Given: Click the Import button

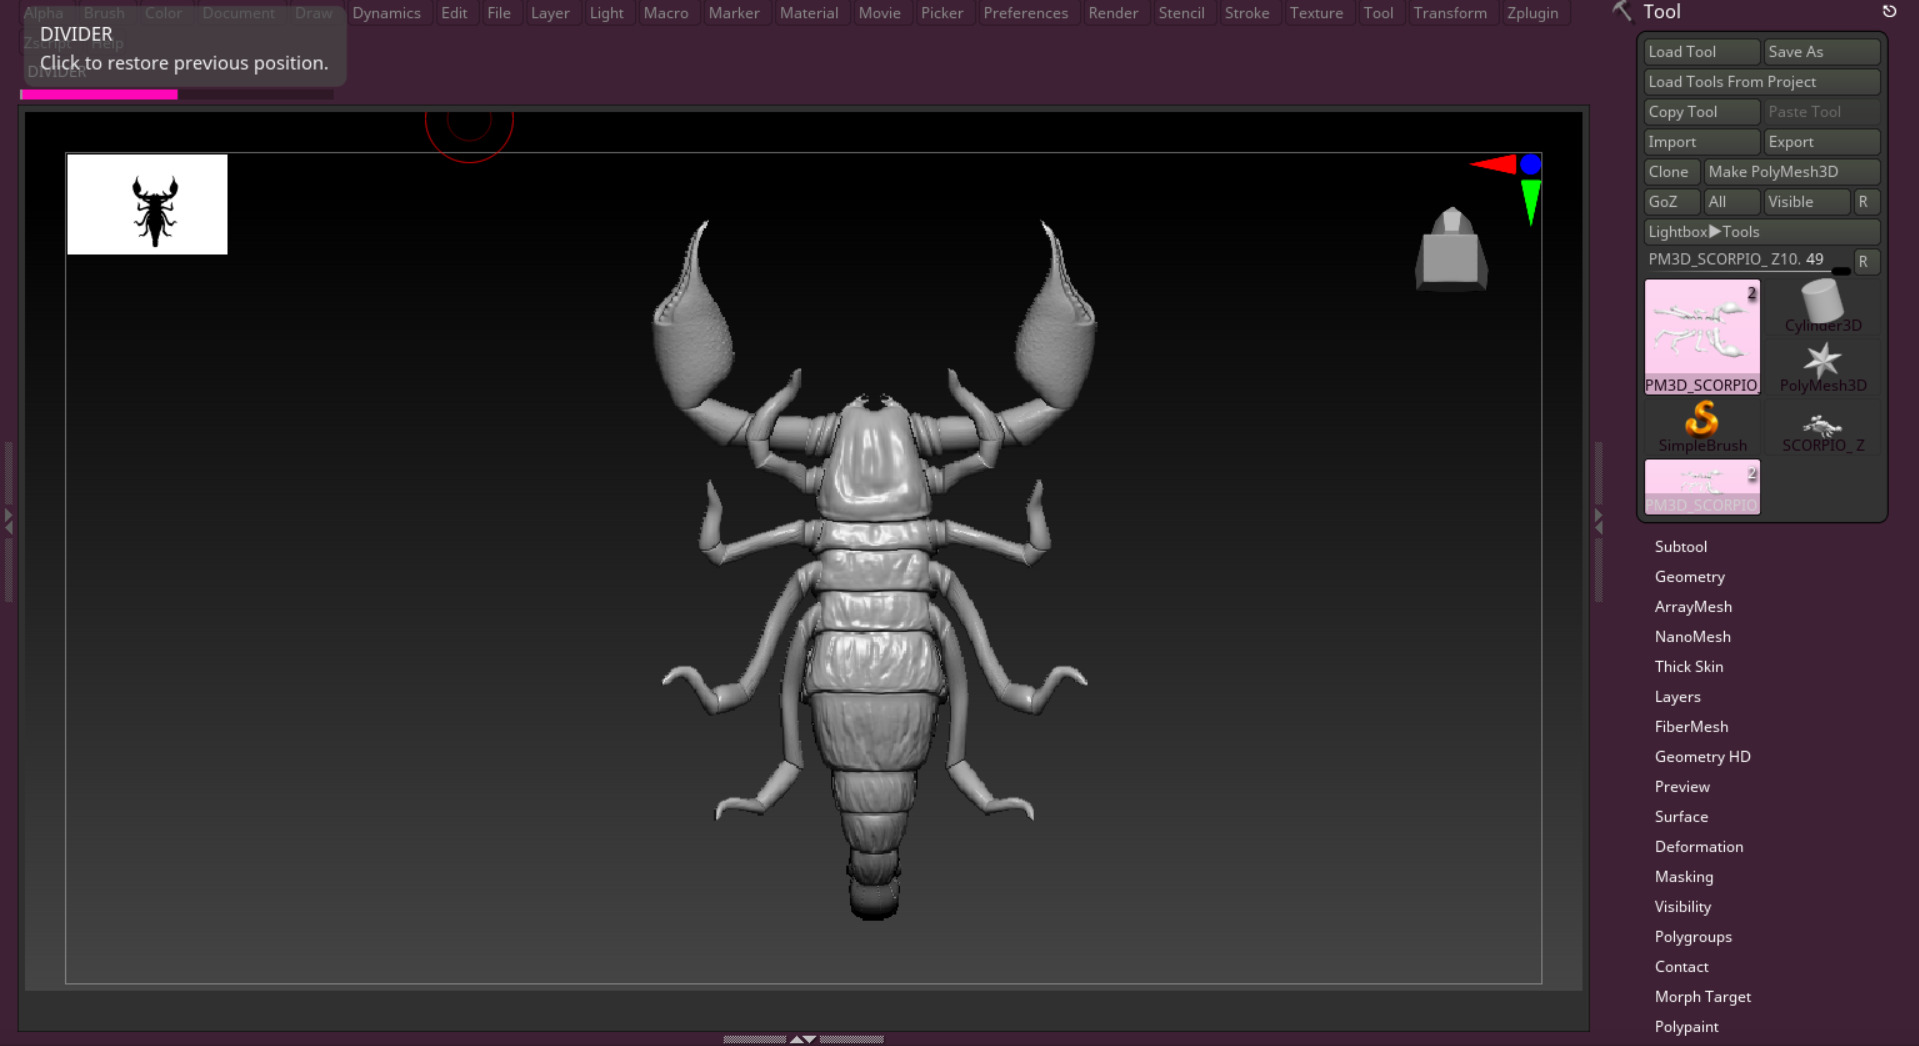Looking at the screenshot, I should 1702,142.
